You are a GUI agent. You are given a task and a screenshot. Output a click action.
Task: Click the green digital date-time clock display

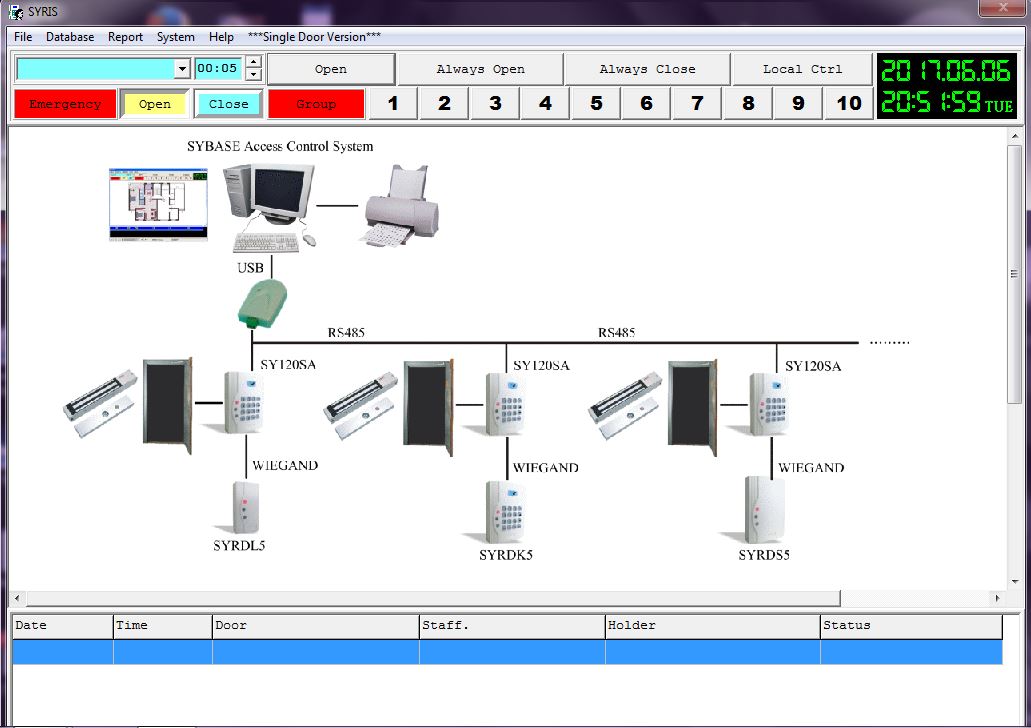(947, 86)
